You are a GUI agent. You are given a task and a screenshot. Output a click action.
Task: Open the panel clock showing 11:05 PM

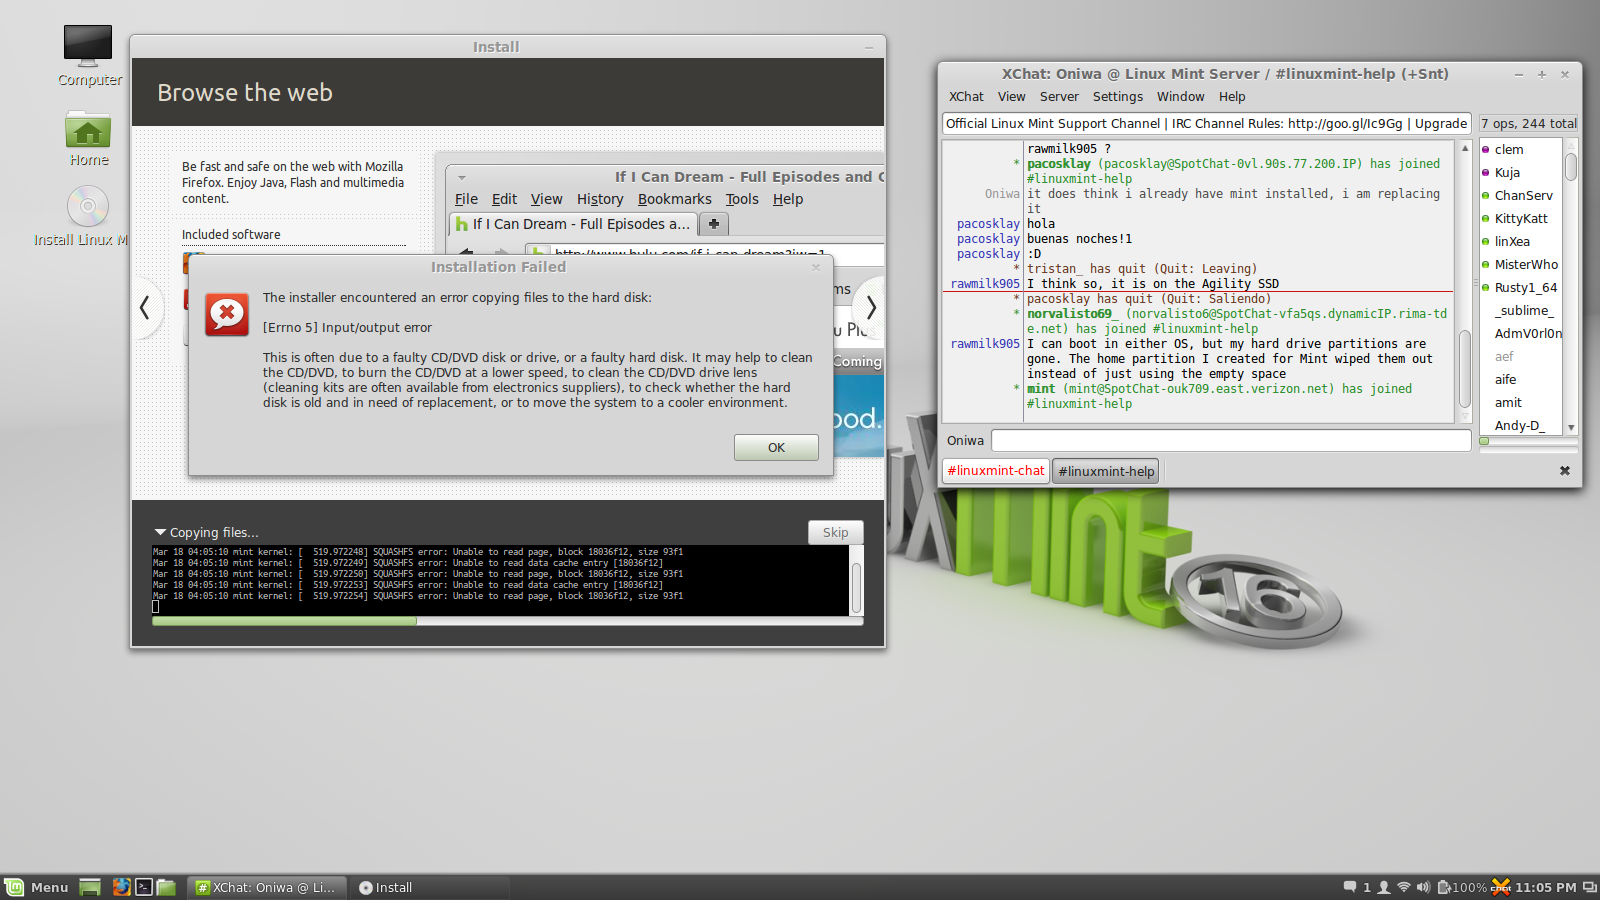click(x=1545, y=887)
